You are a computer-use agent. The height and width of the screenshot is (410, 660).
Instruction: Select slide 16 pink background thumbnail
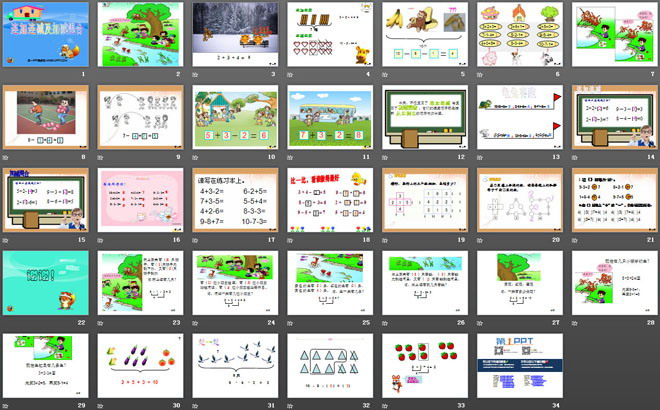coord(141,200)
